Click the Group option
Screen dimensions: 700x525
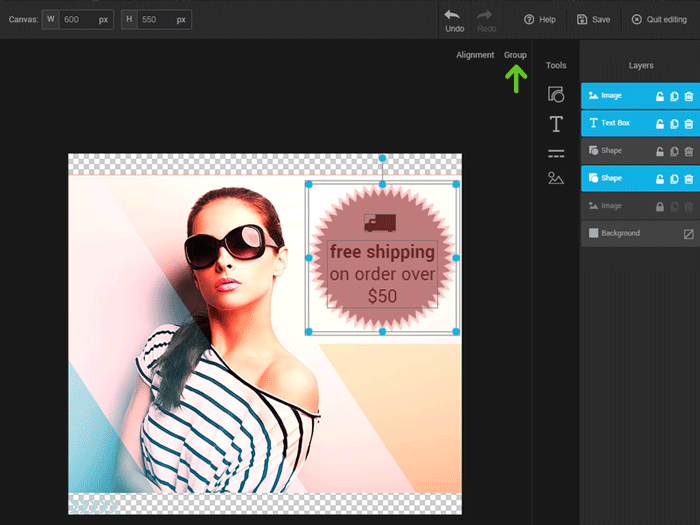click(x=515, y=55)
